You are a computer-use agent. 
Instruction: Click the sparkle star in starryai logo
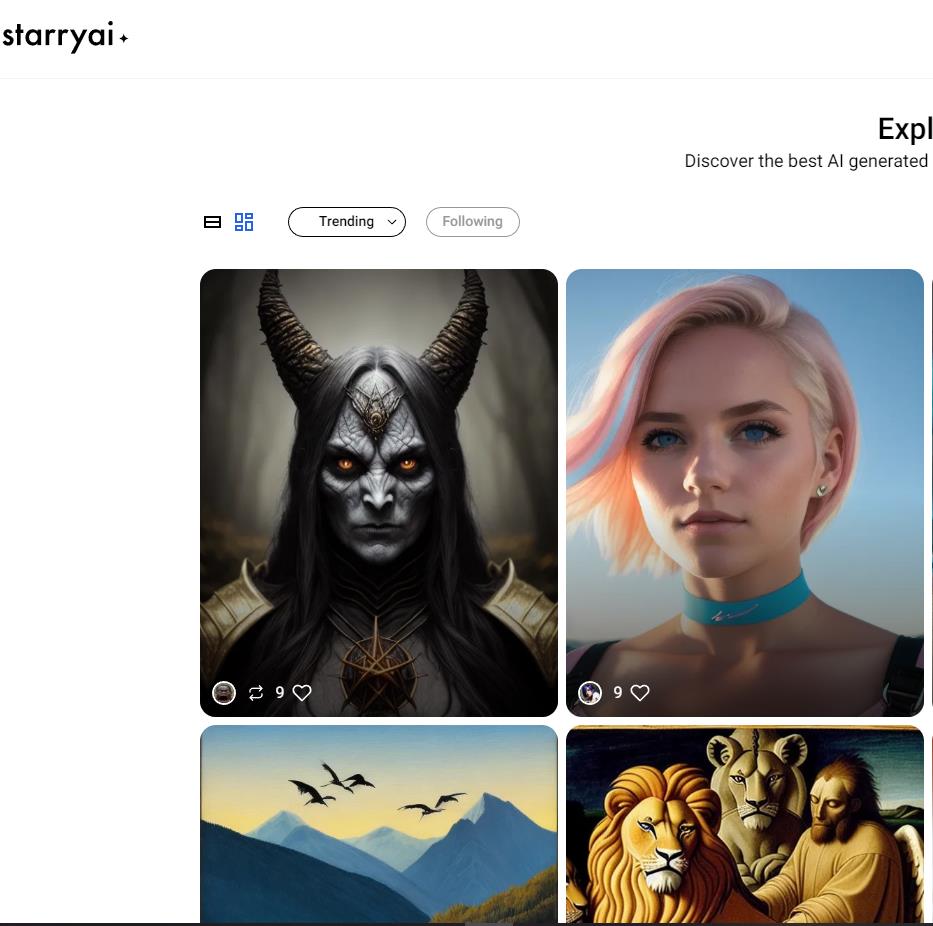click(x=124, y=39)
